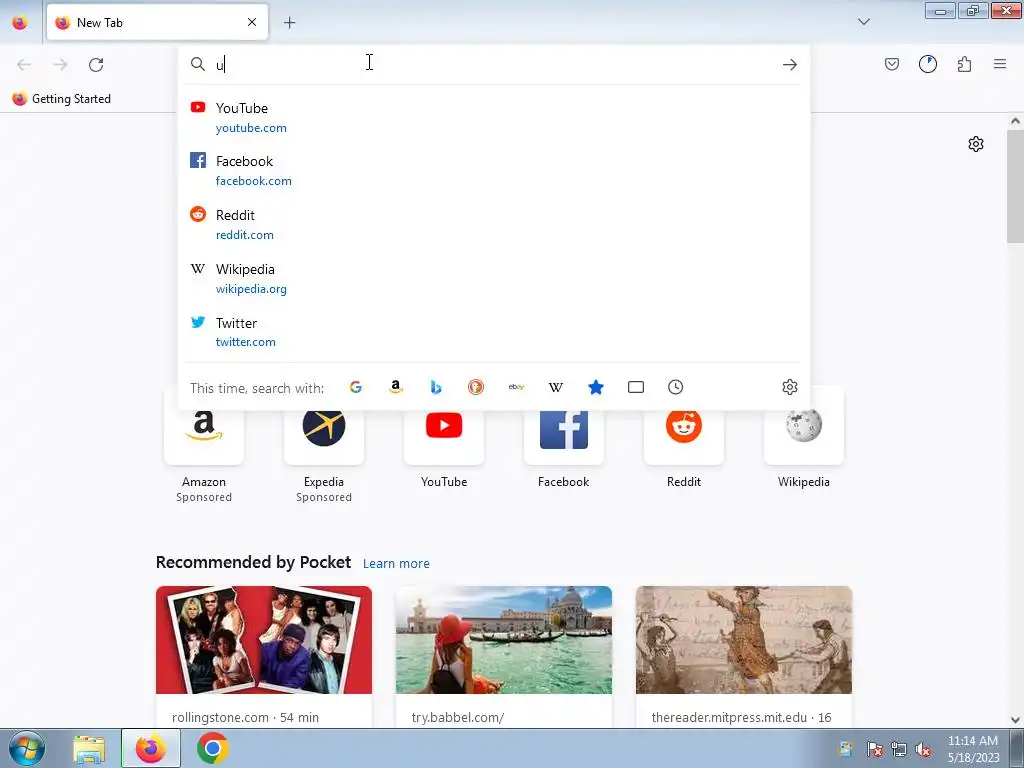Open network tray icon
The image size is (1024, 768).
pos(899,750)
